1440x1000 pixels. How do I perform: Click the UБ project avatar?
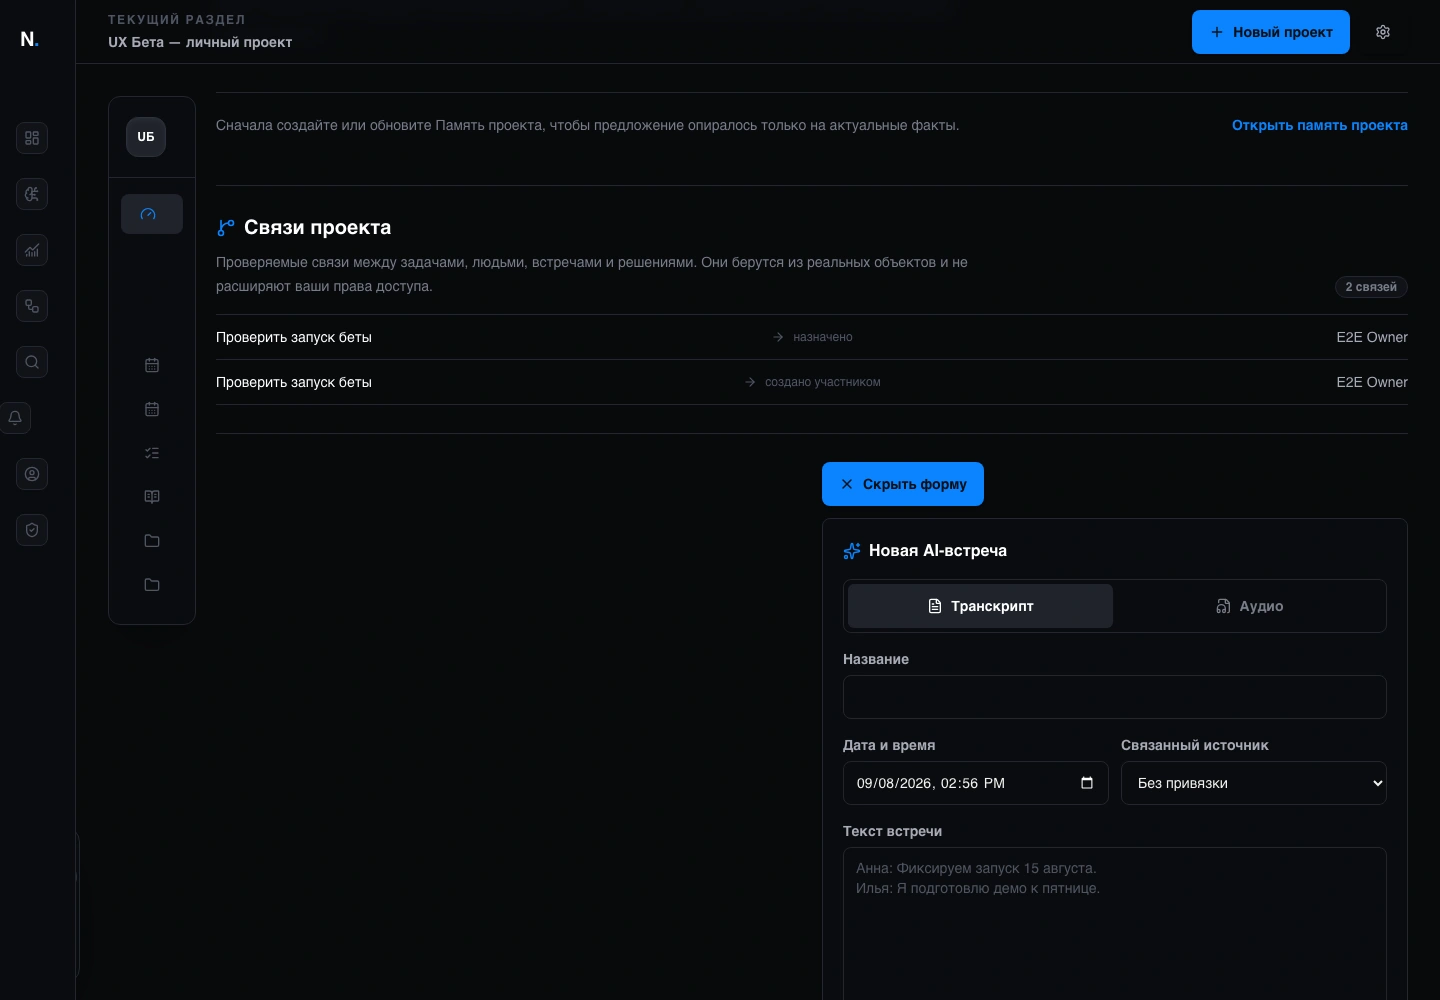(x=146, y=137)
